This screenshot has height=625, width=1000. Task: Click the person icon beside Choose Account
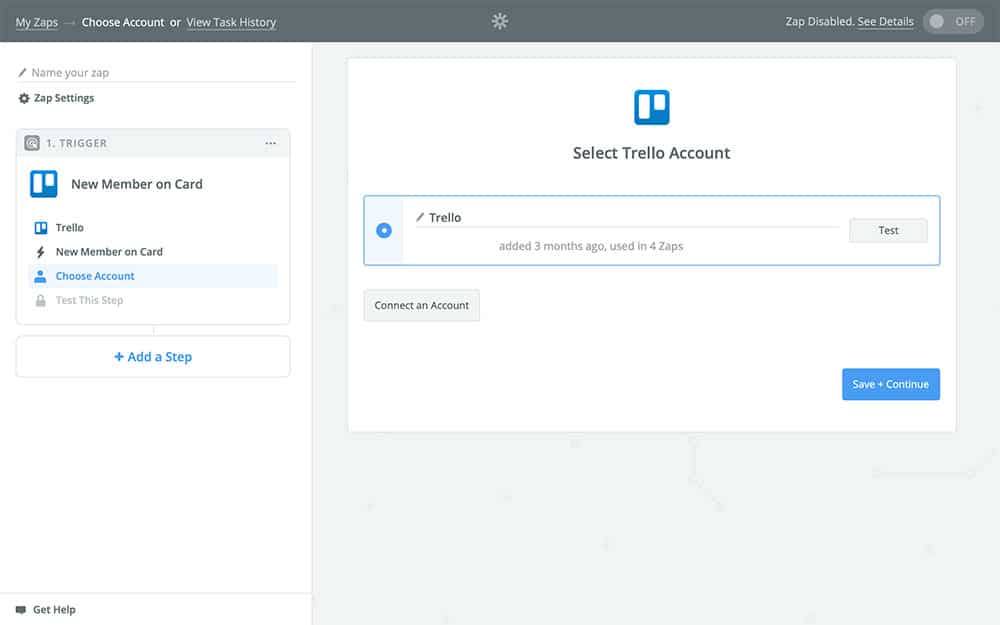[41, 276]
